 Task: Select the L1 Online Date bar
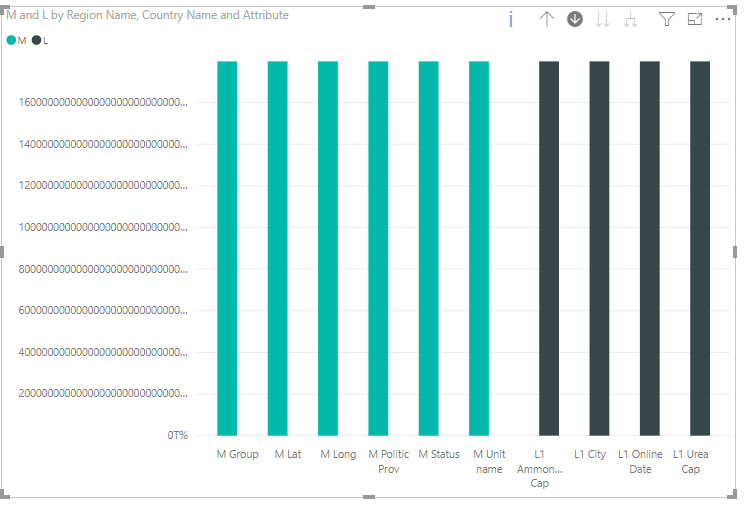(649, 248)
